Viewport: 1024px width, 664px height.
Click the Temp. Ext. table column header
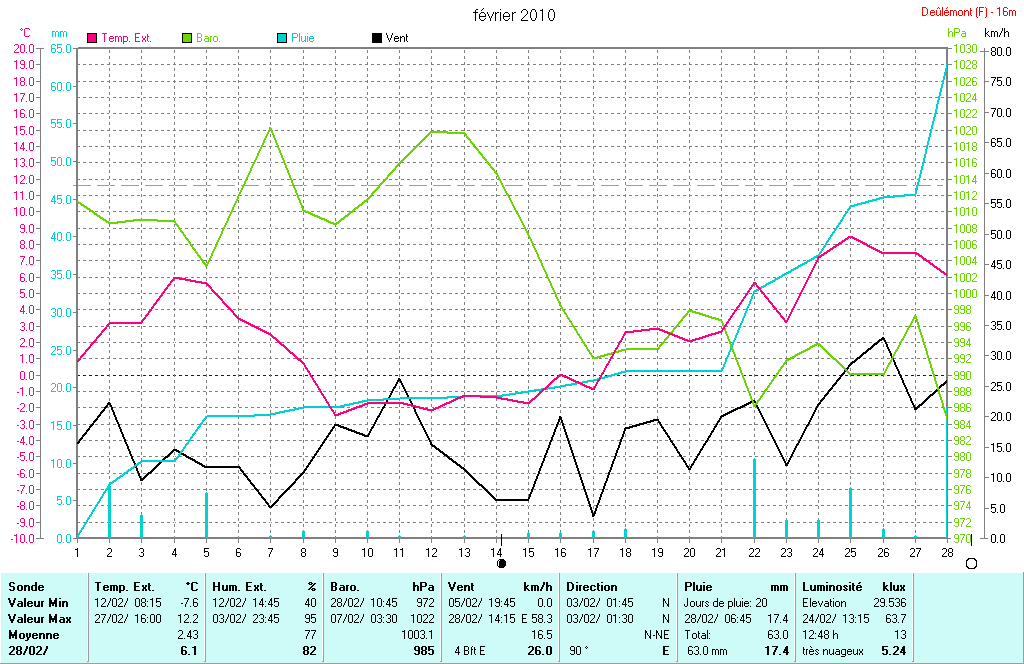124,587
